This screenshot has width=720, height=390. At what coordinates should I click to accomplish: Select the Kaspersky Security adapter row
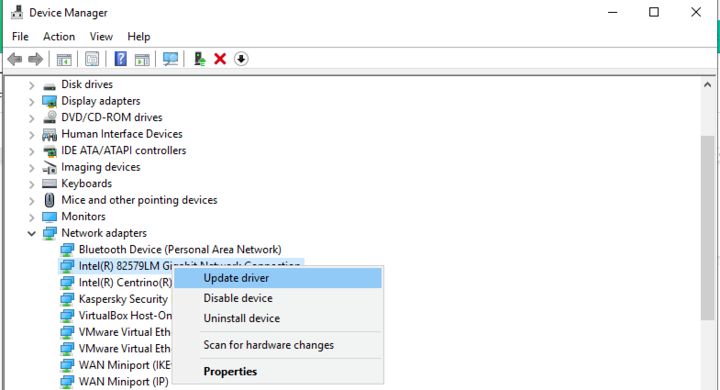coord(124,299)
